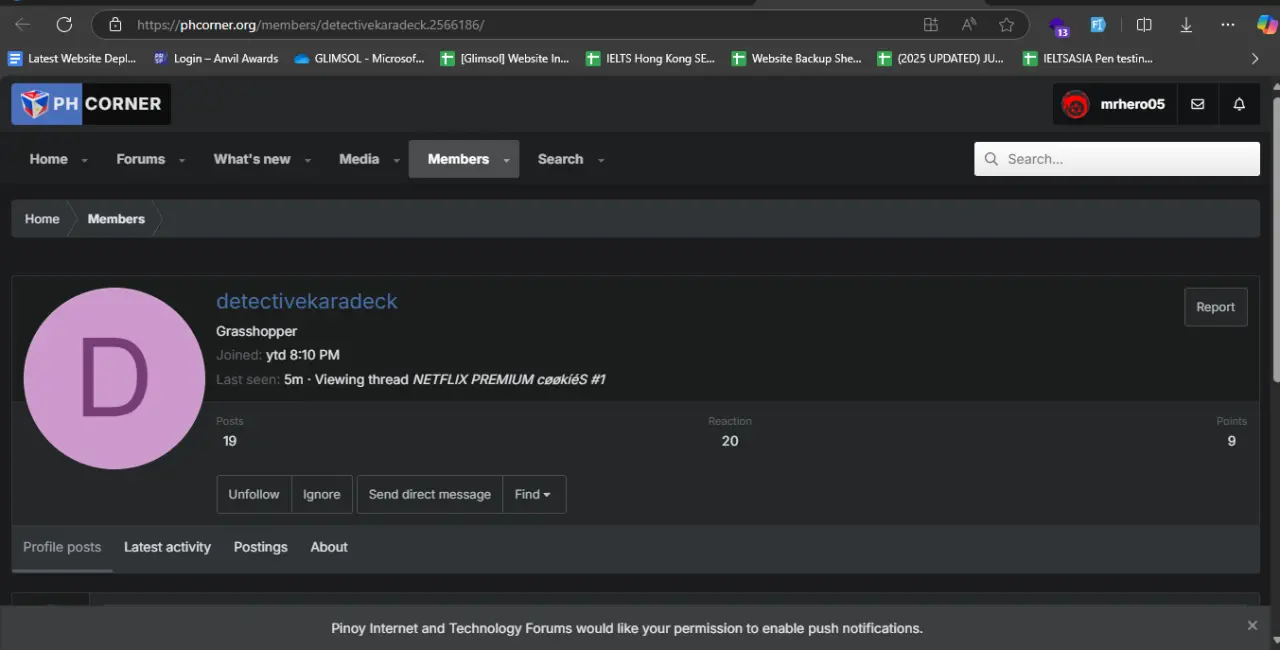
Task: Open the browser split view icon
Action: tap(1144, 25)
